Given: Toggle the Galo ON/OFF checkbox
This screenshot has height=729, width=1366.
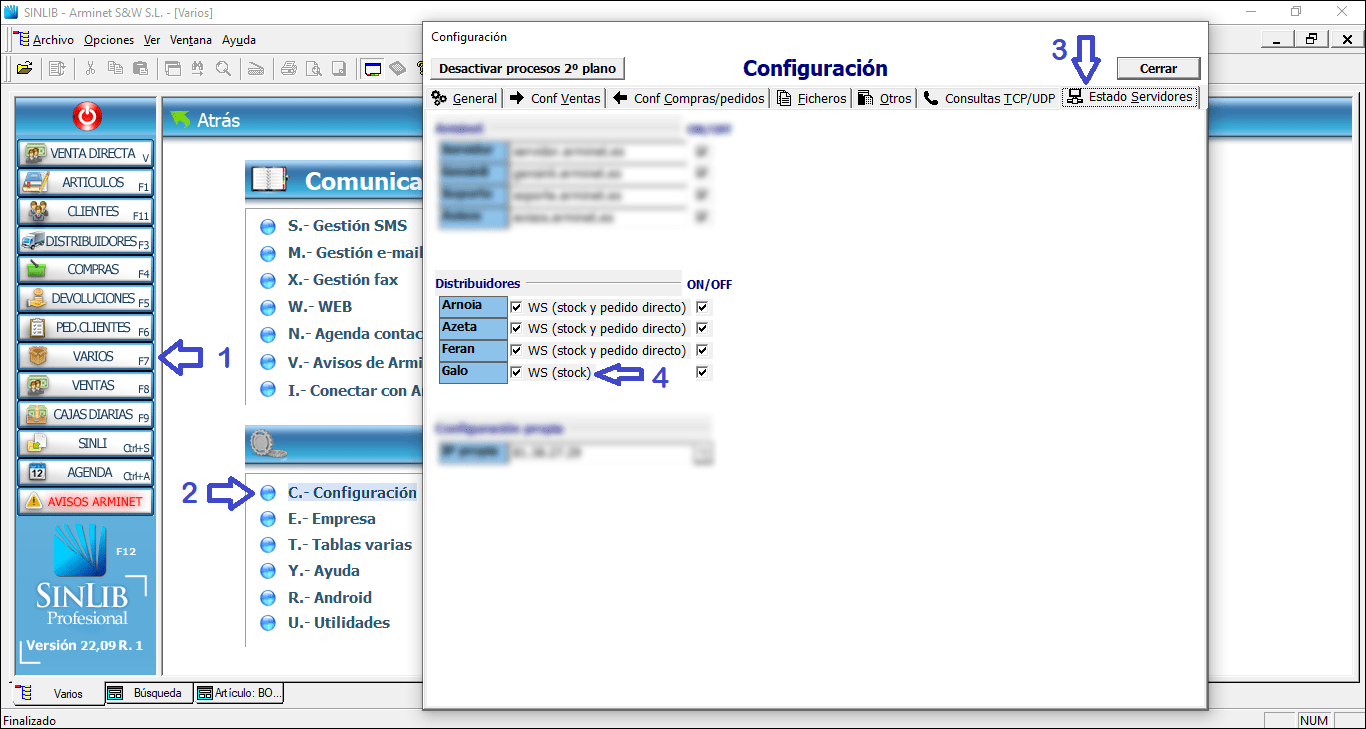Looking at the screenshot, I should (703, 372).
